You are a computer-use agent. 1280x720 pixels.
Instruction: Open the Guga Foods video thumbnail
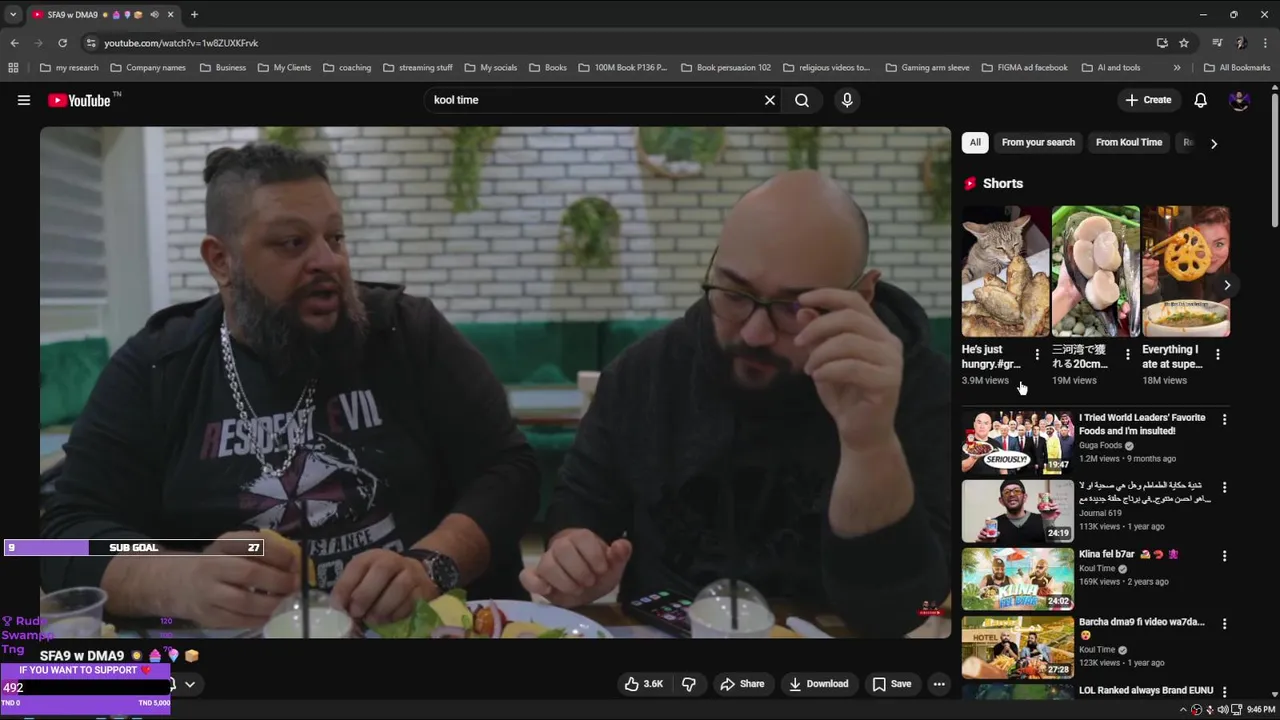point(1017,442)
